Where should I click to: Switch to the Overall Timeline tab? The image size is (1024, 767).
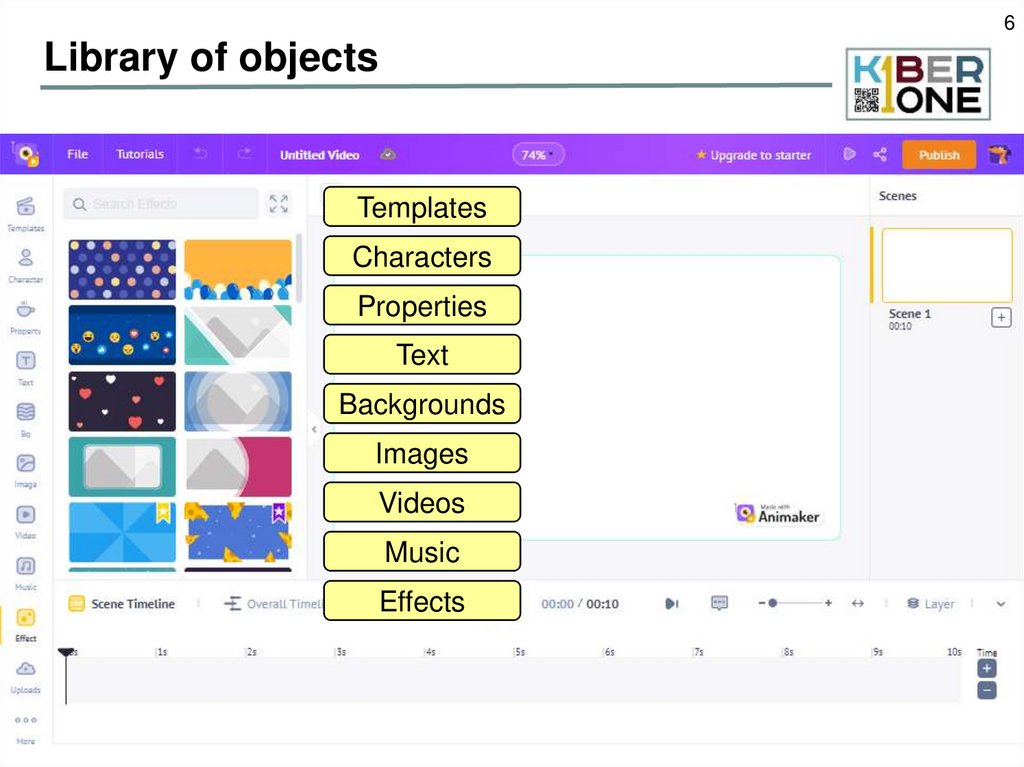point(273,604)
